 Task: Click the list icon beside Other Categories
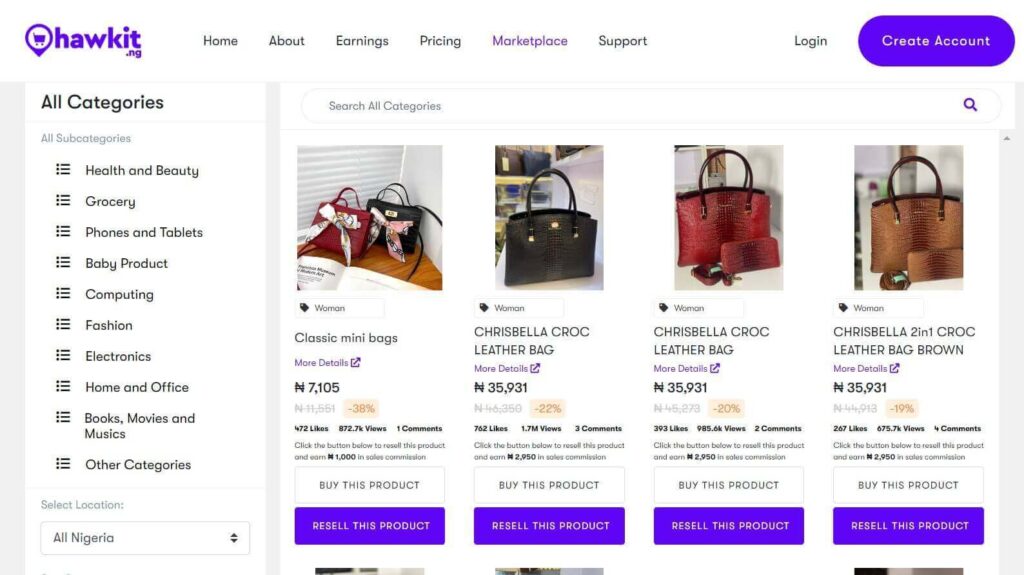click(x=63, y=464)
